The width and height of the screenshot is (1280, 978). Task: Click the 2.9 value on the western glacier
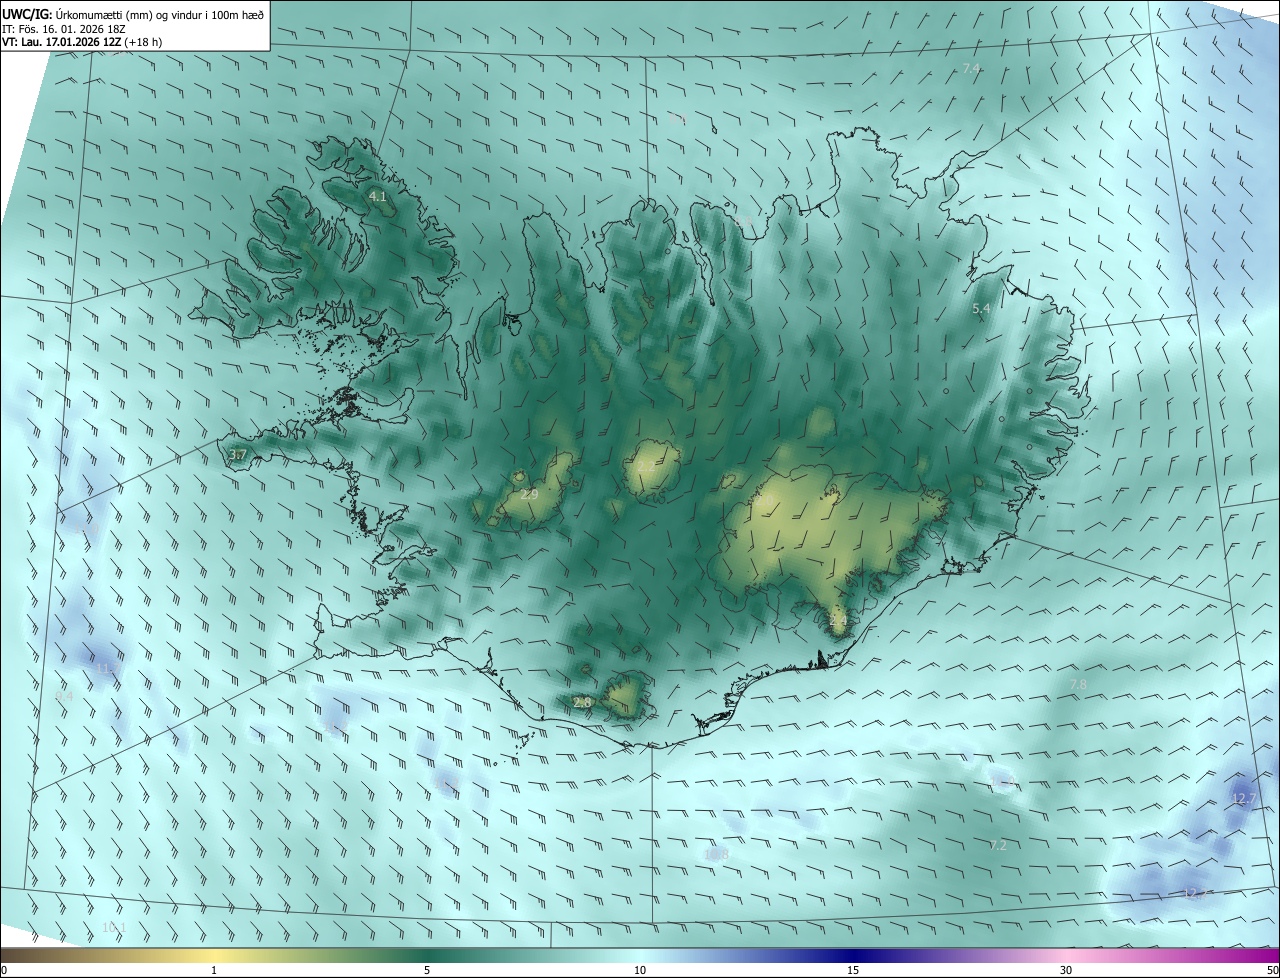pos(530,495)
